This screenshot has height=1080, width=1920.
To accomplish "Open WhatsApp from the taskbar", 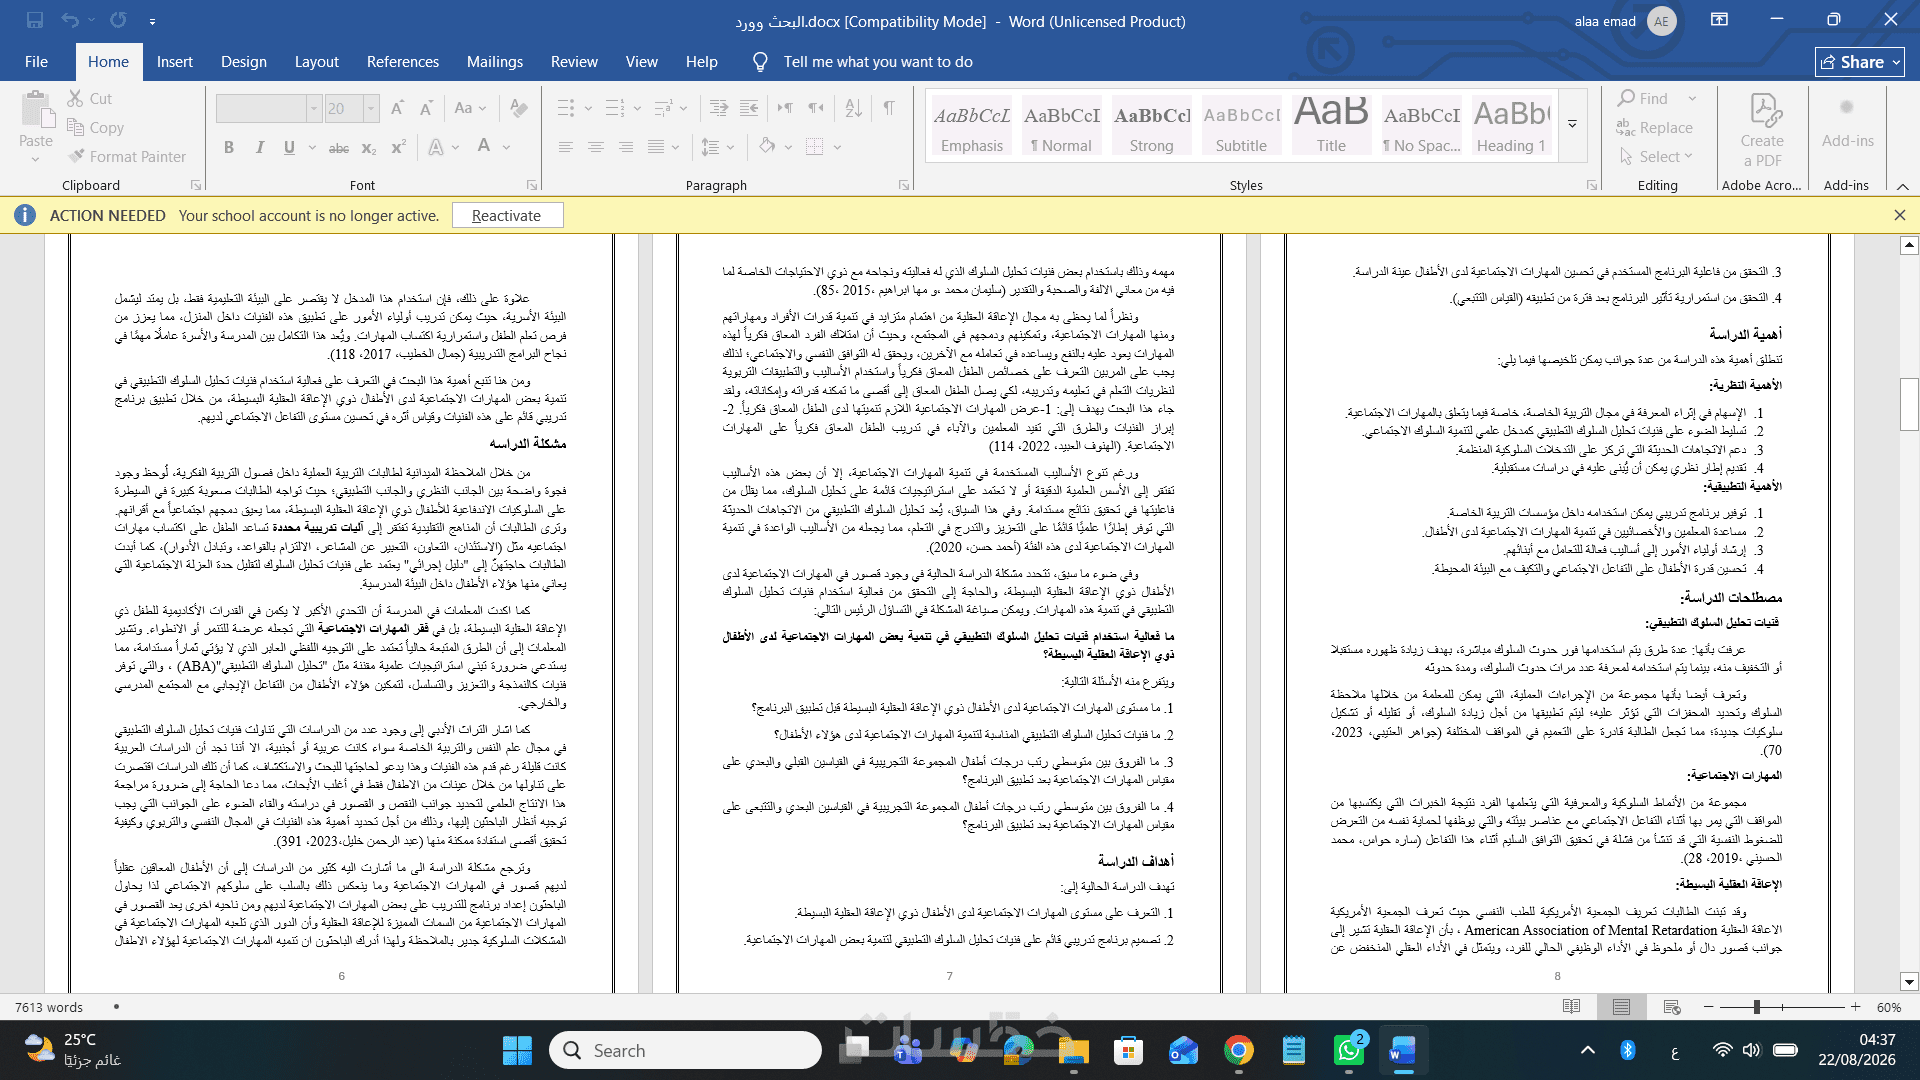I will (1348, 1050).
